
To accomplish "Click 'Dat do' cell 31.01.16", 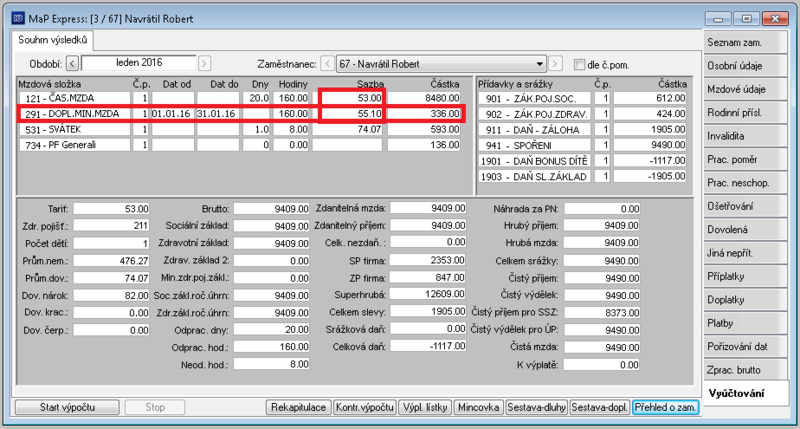I will tap(218, 114).
